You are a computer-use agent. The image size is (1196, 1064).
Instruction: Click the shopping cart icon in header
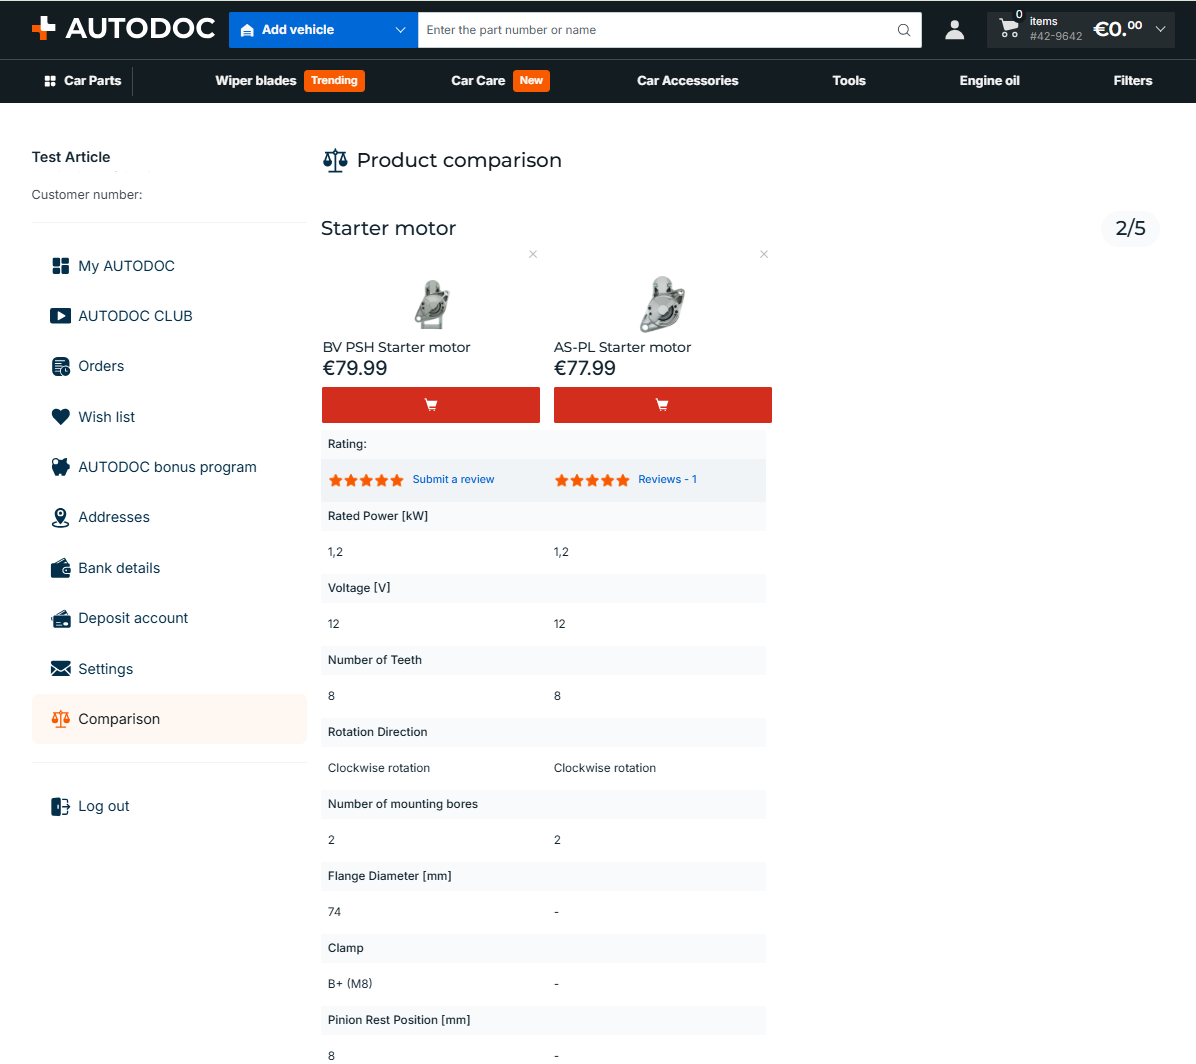click(x=1009, y=29)
